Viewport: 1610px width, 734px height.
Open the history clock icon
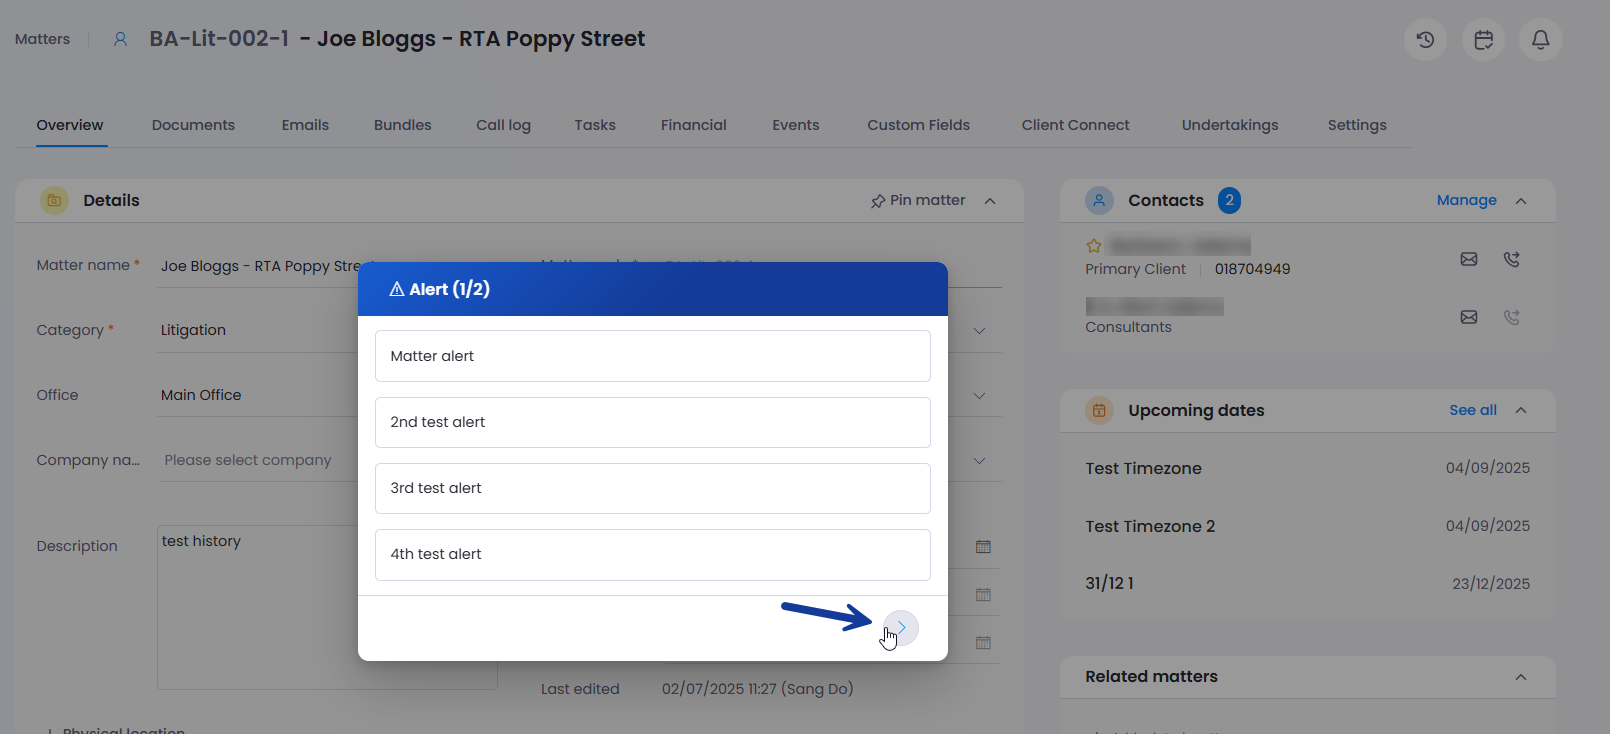[x=1425, y=40]
